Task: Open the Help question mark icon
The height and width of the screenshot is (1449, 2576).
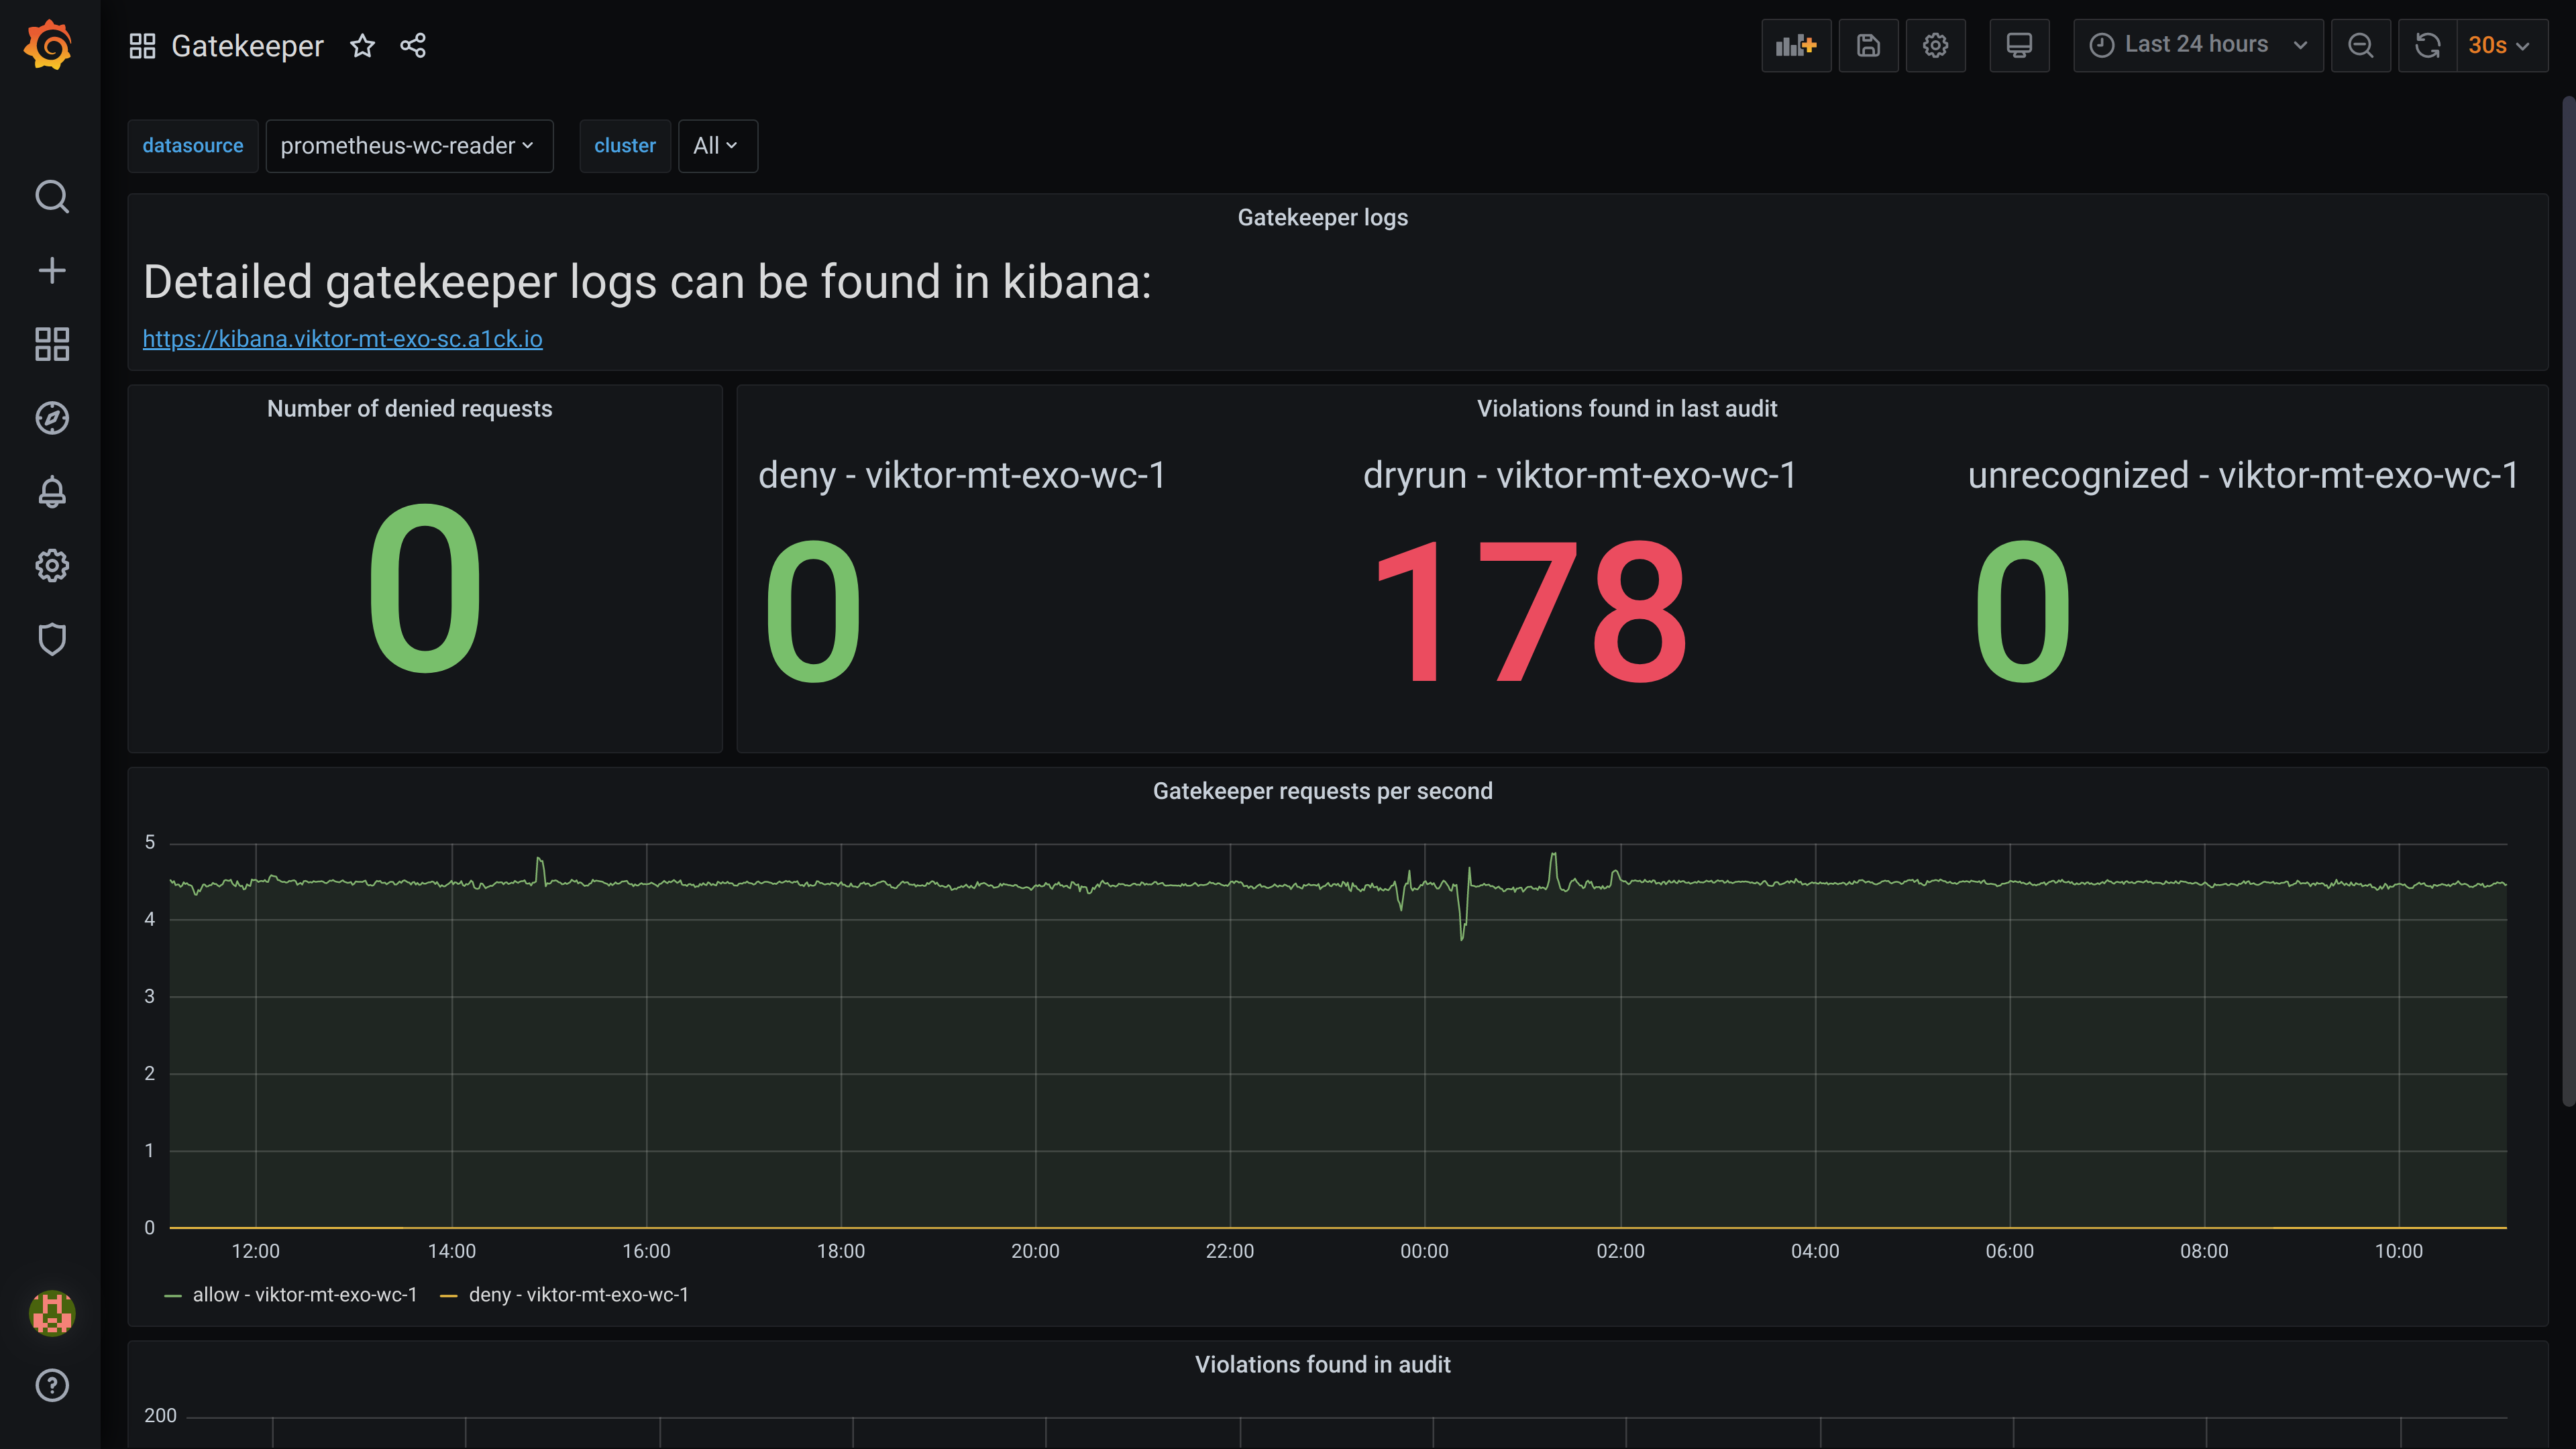Action: click(x=52, y=1386)
